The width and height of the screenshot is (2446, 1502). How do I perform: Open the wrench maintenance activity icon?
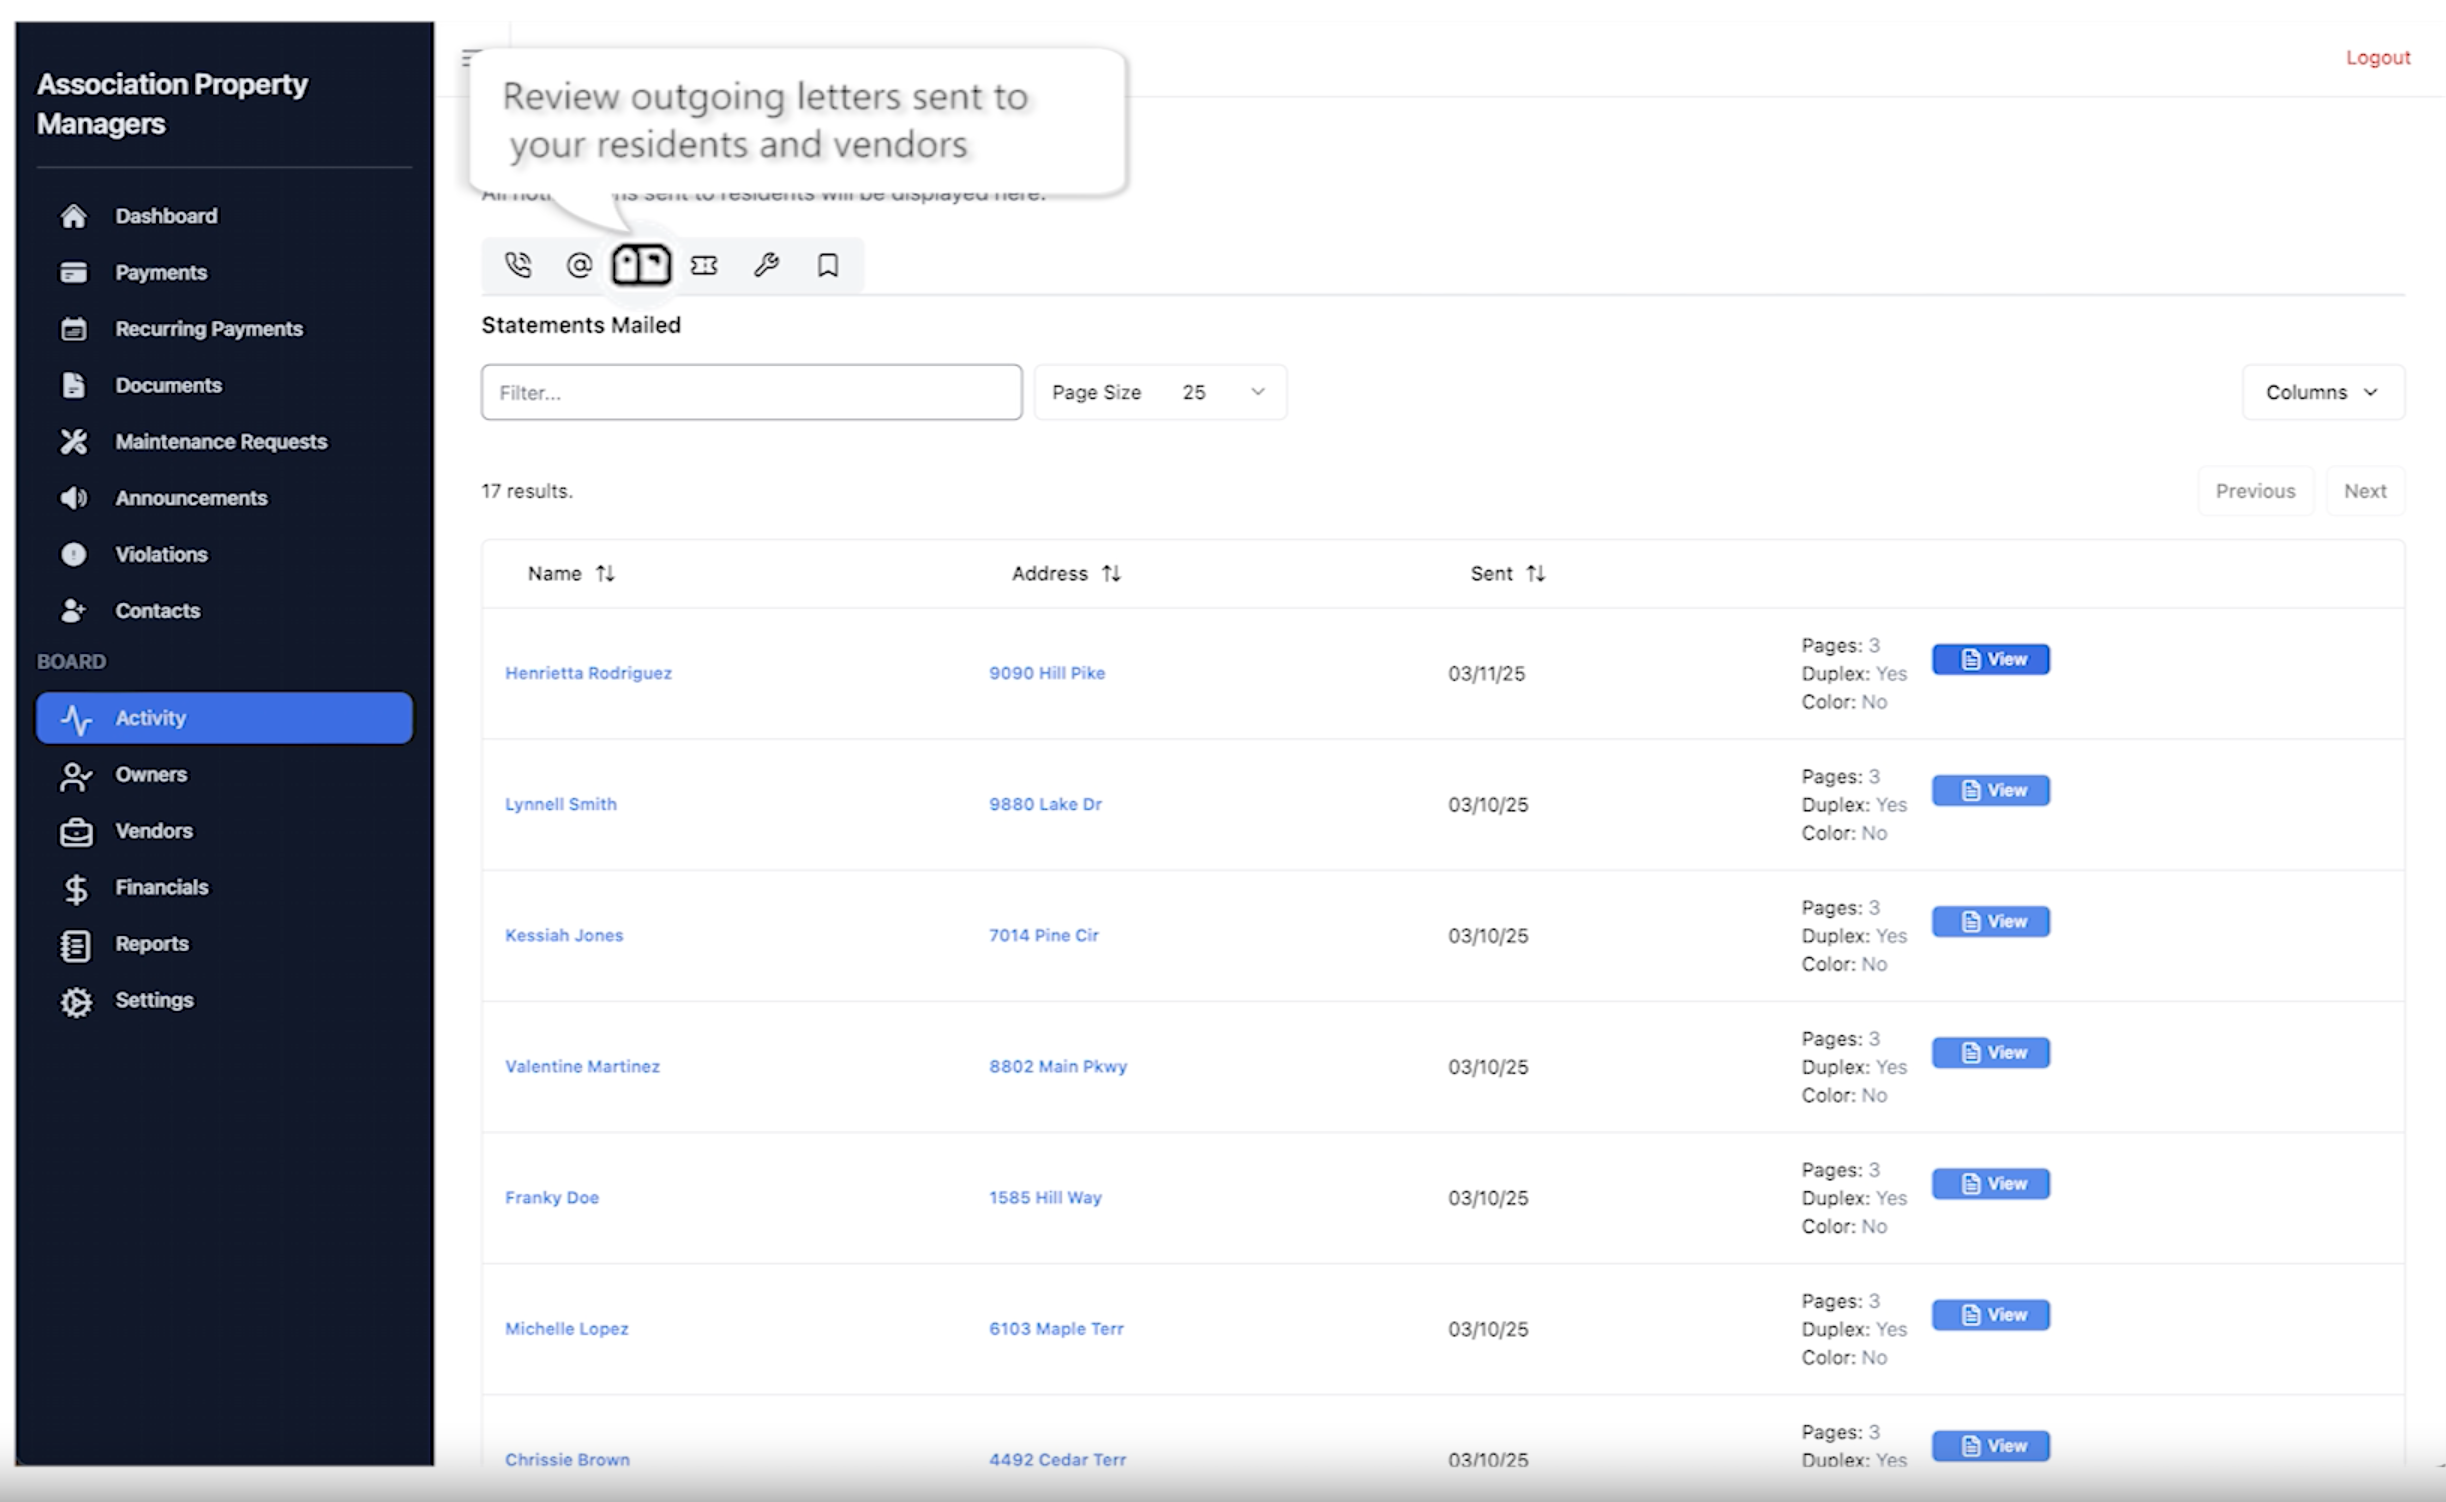click(x=766, y=265)
